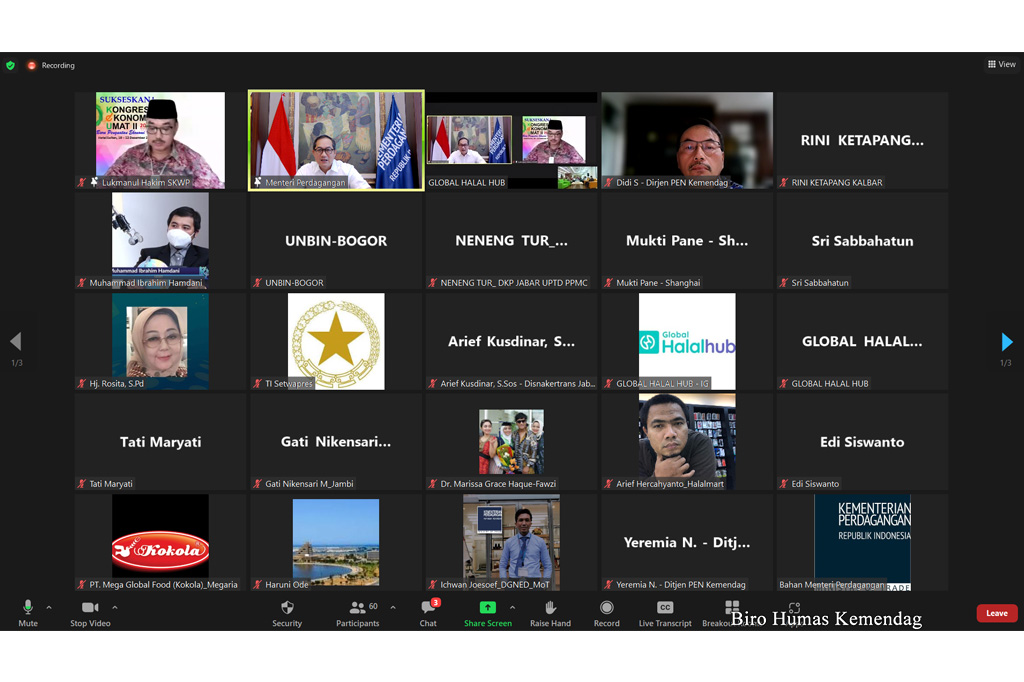Start recording with the Record button
Image resolution: width=1024 pixels, height=682 pixels.
606,611
